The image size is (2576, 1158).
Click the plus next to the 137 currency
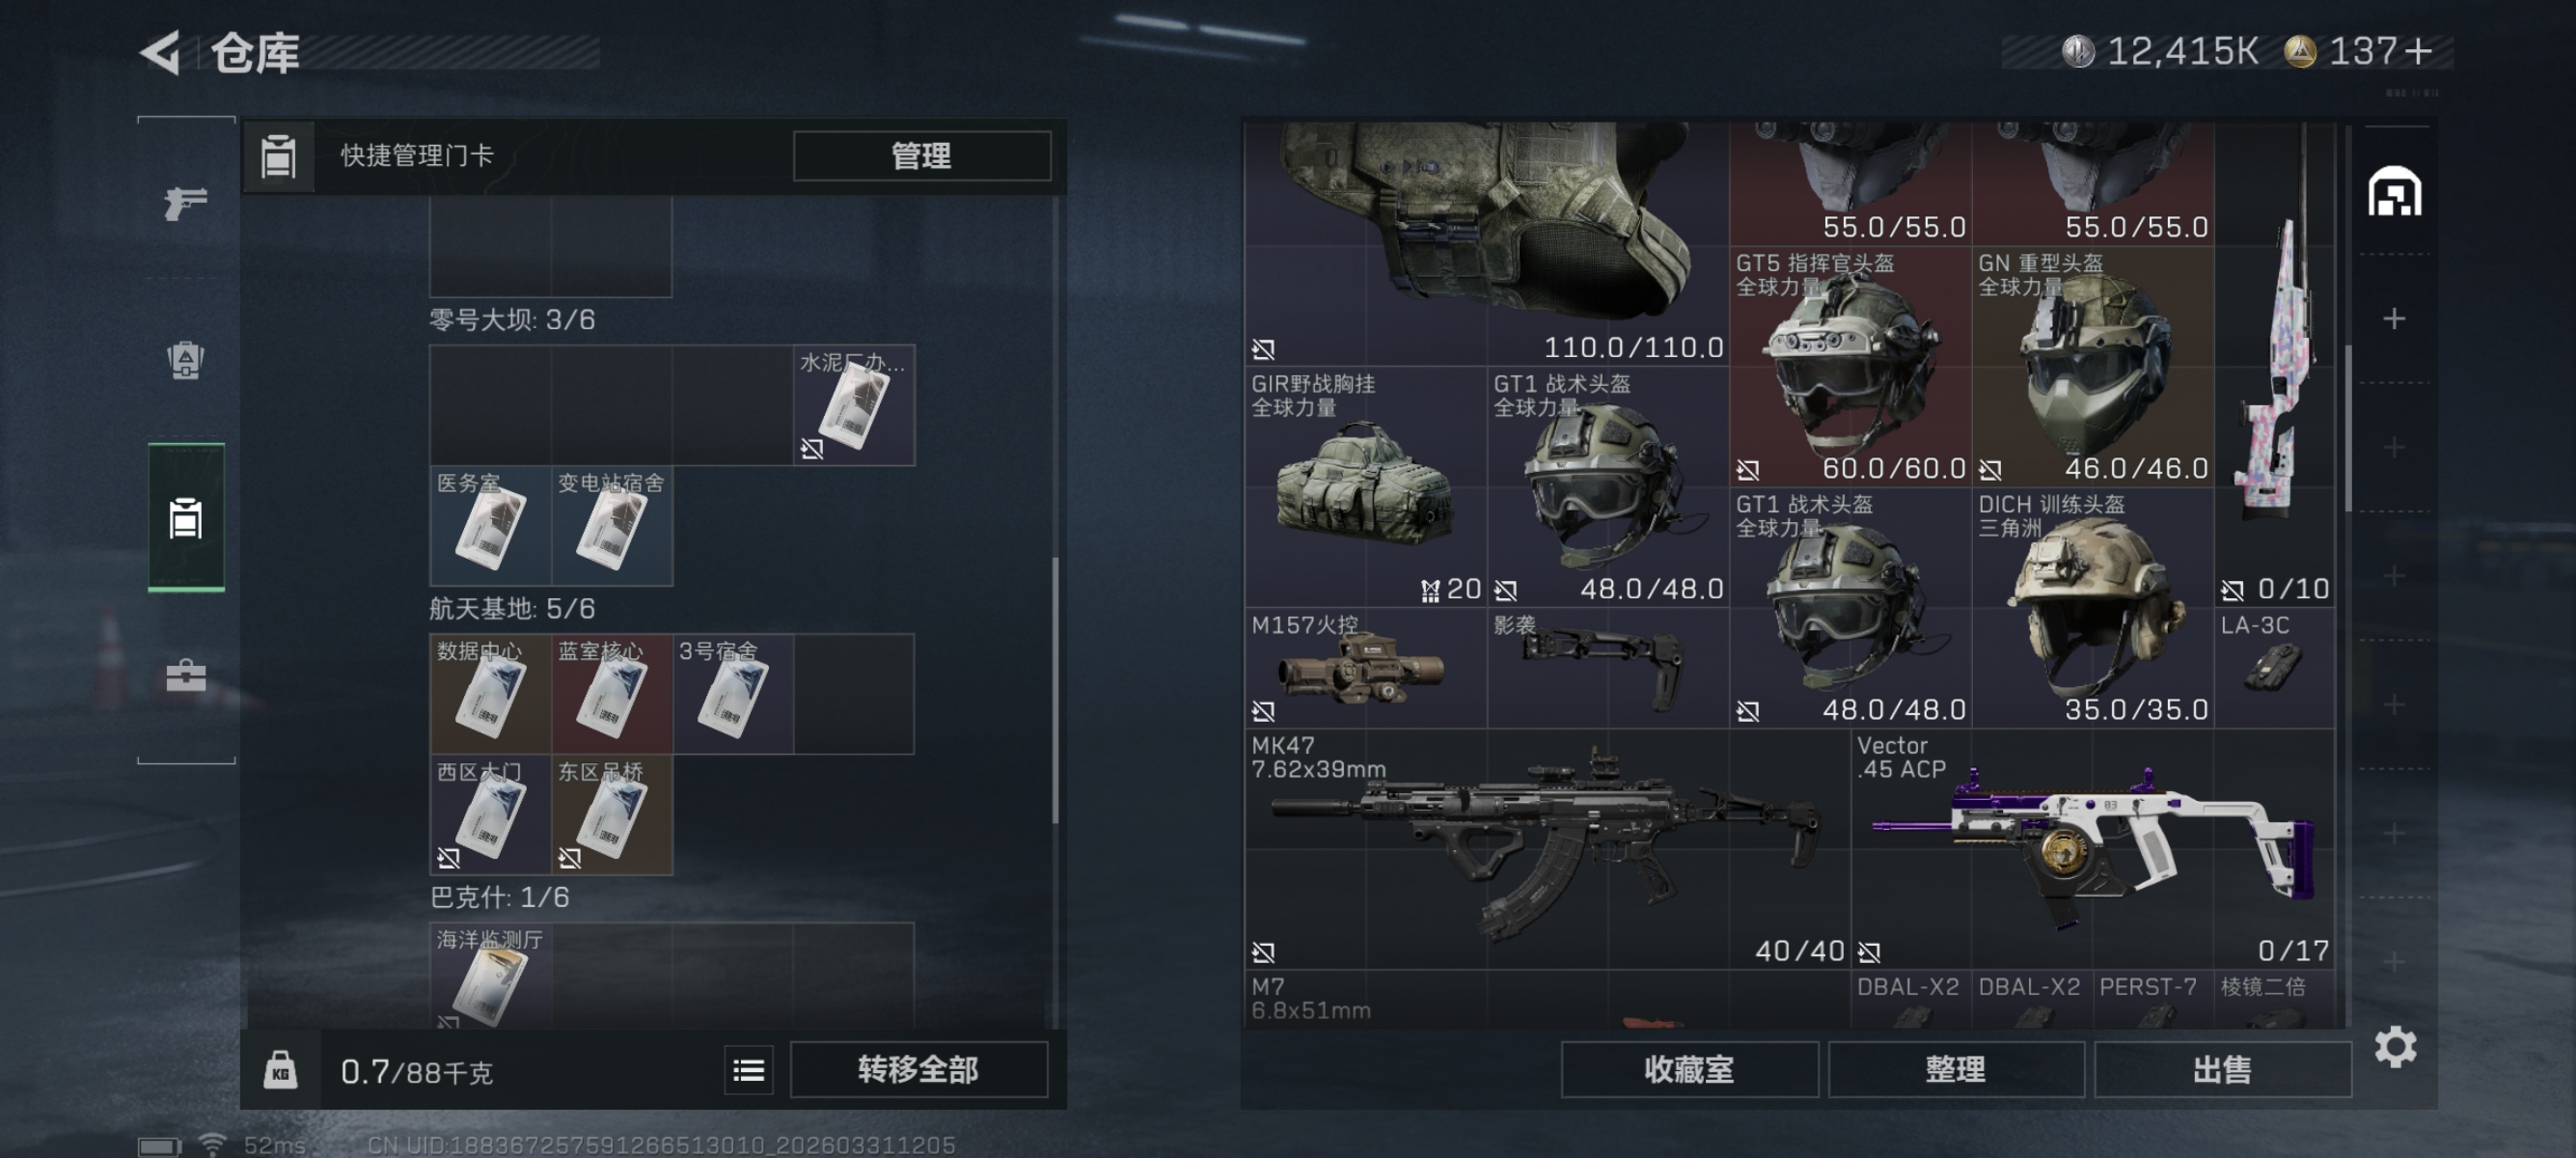click(2419, 51)
